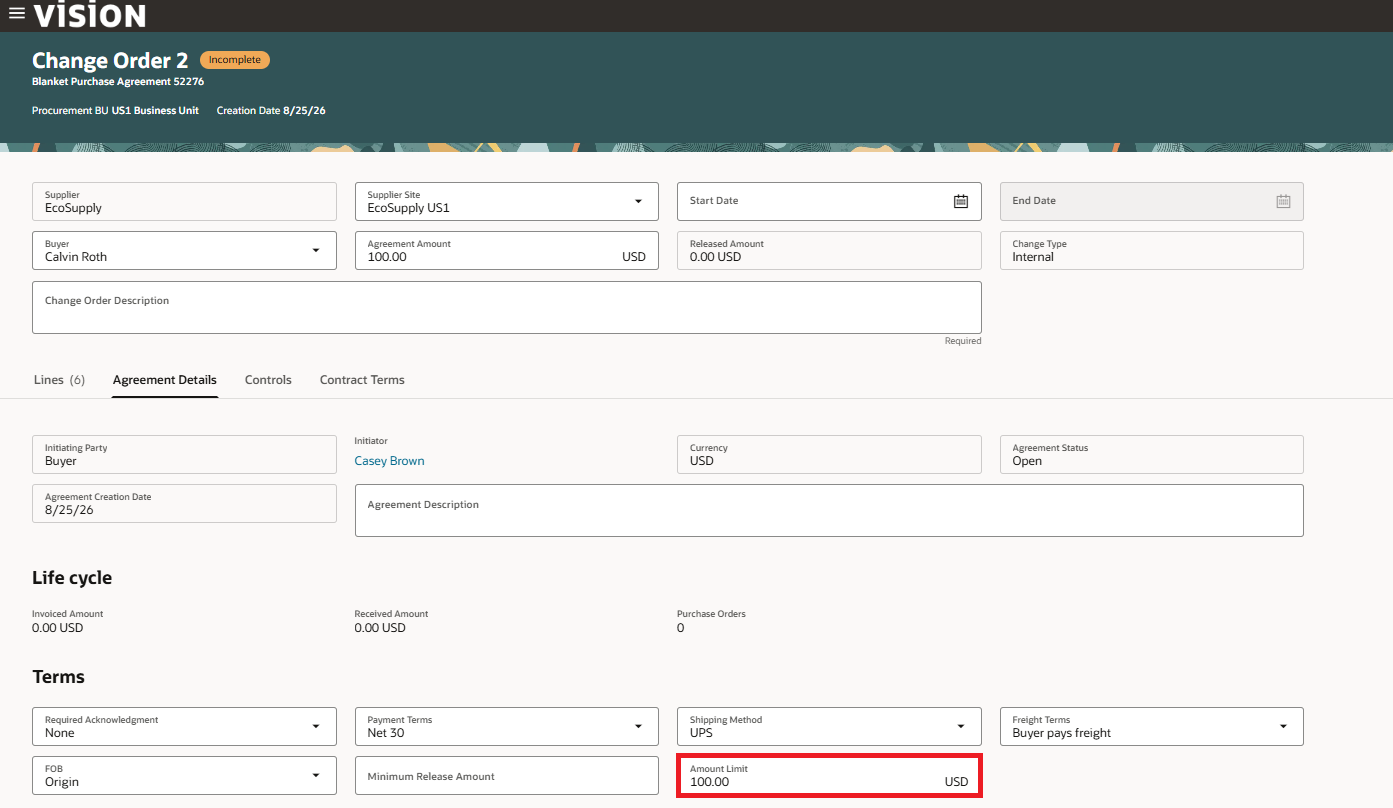The height and width of the screenshot is (808, 1393).
Task: Click the Received Amount value
Action: (381, 628)
